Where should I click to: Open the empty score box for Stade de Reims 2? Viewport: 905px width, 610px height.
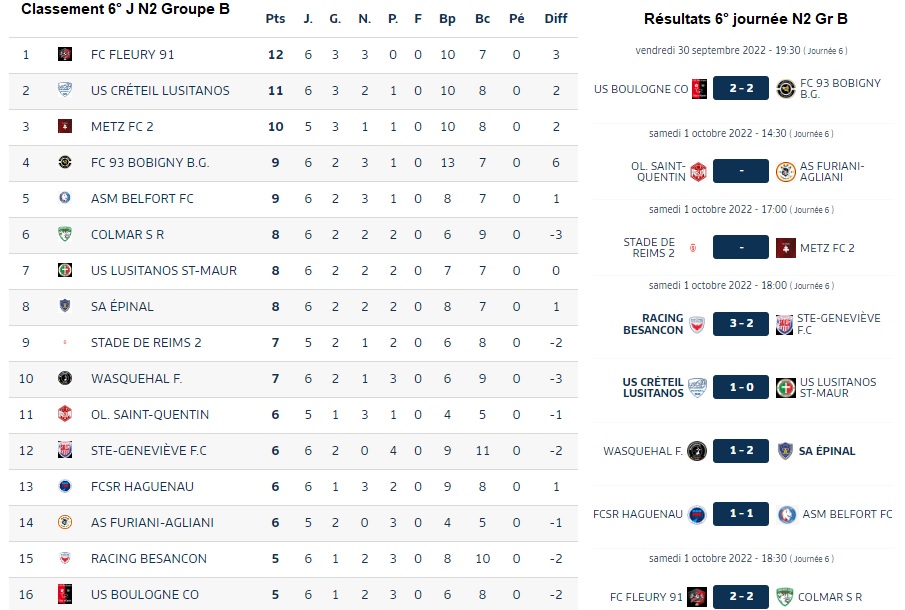[741, 248]
